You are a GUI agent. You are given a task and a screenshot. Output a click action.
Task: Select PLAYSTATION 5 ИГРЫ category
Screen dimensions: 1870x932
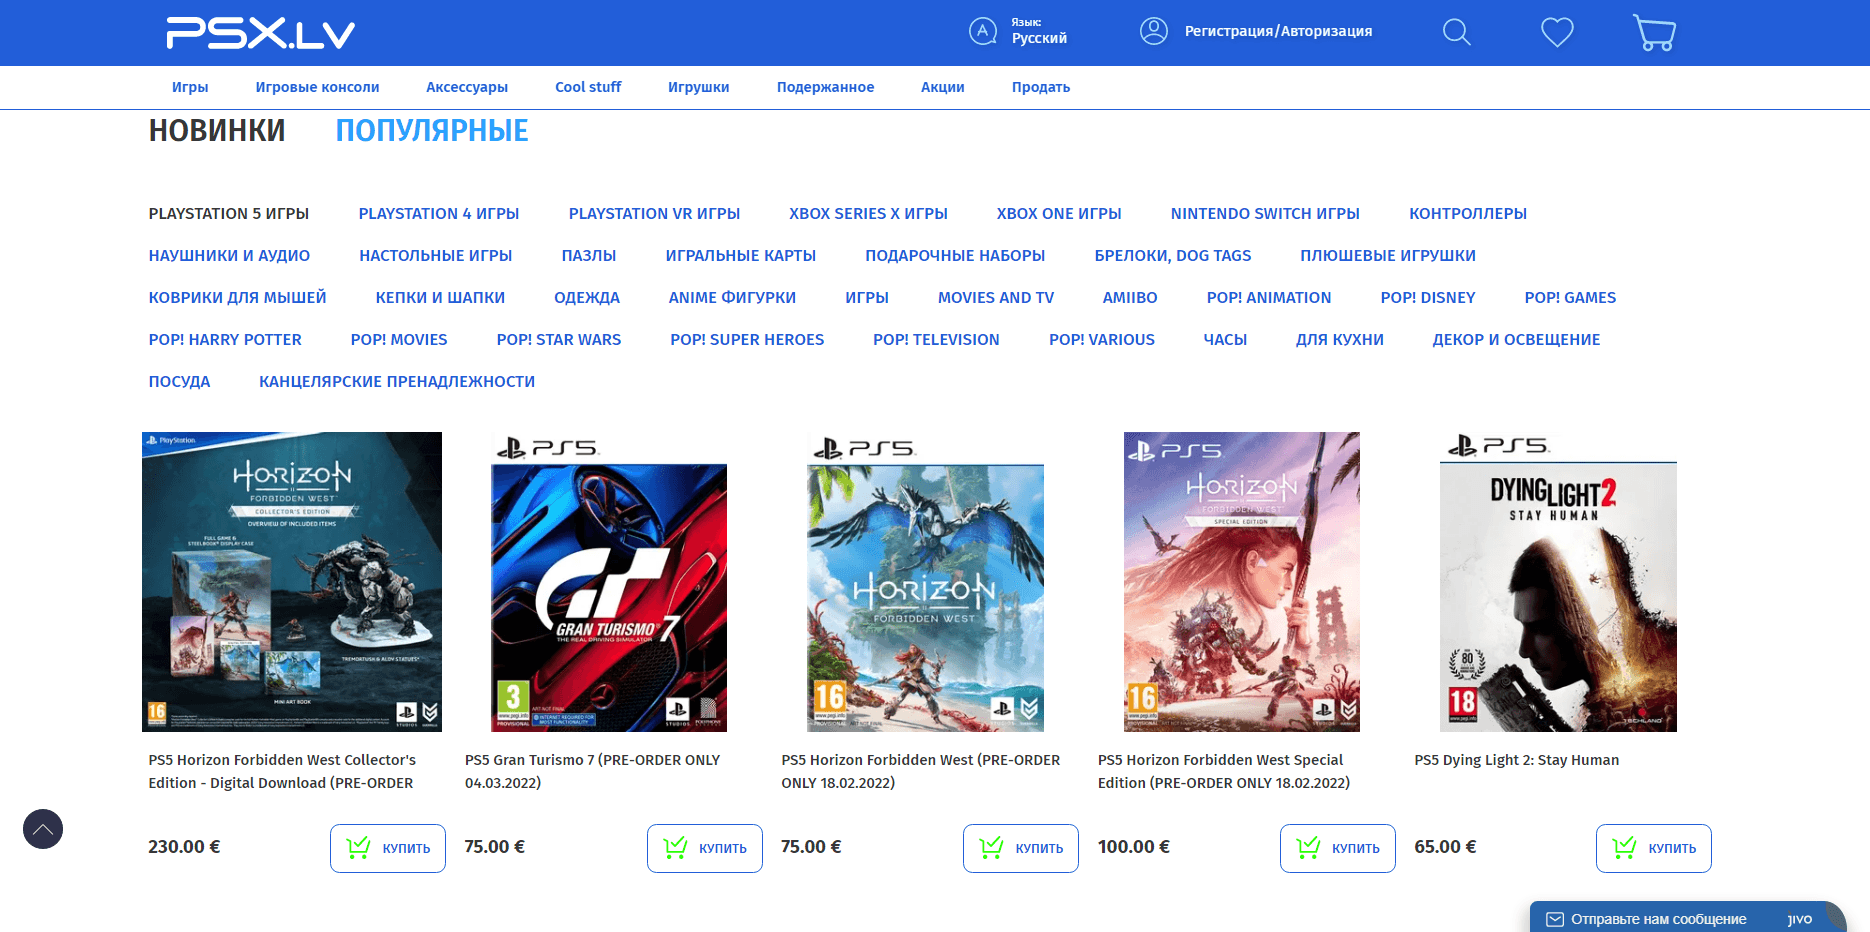coord(229,213)
